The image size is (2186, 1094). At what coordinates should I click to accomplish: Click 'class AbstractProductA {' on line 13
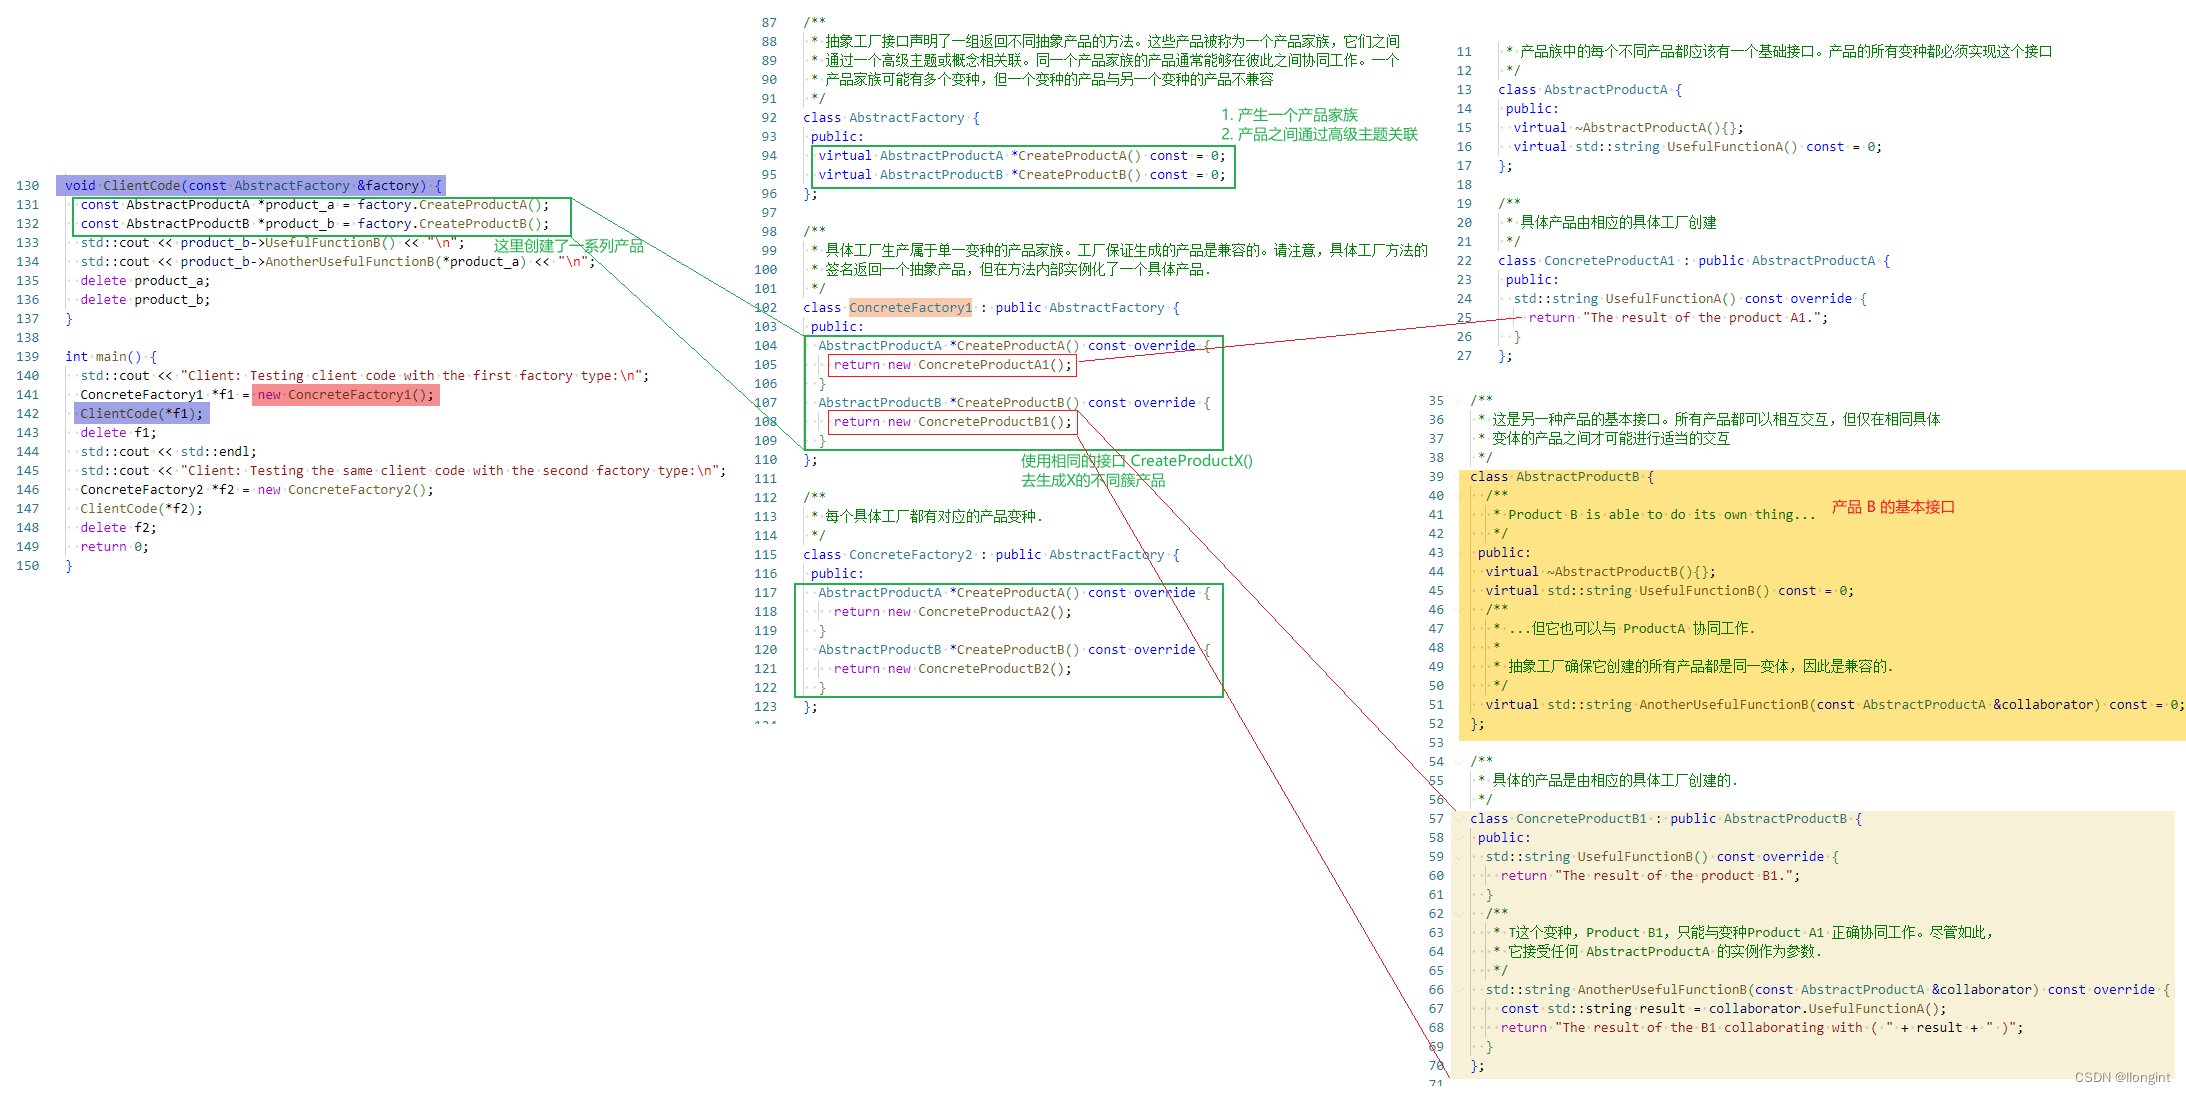click(1589, 90)
